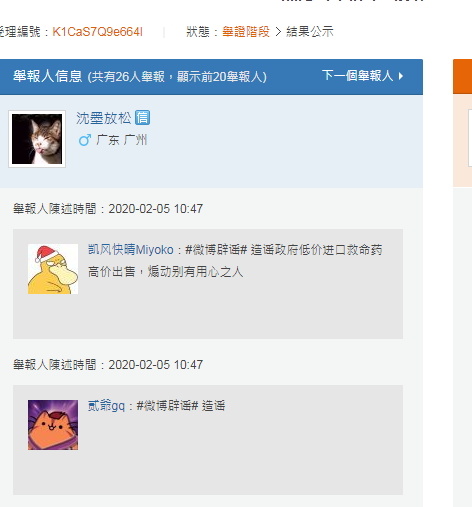Click username 沈墨放松
This screenshot has width=472, height=507.
104,118
